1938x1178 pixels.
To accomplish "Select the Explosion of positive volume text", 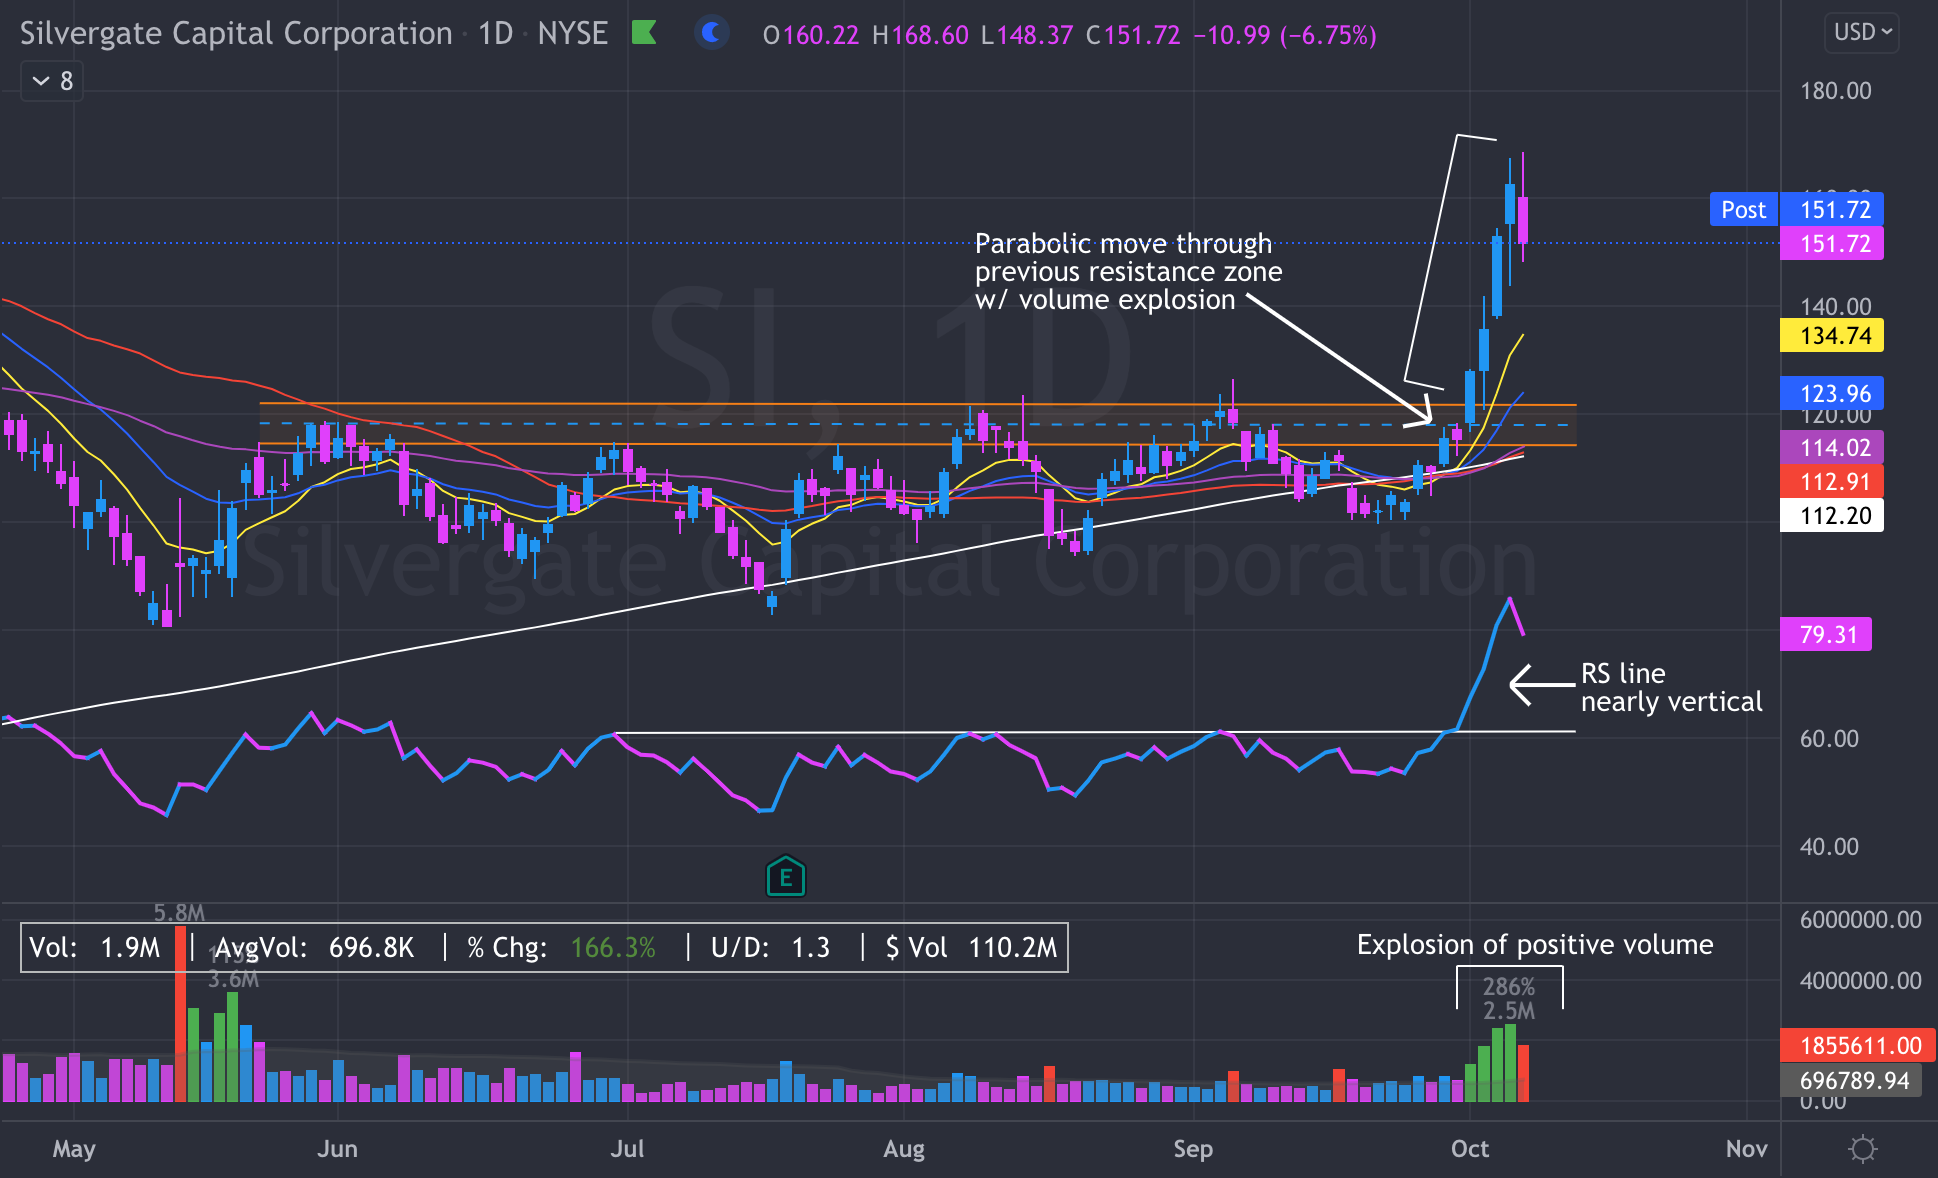I will coord(1534,944).
